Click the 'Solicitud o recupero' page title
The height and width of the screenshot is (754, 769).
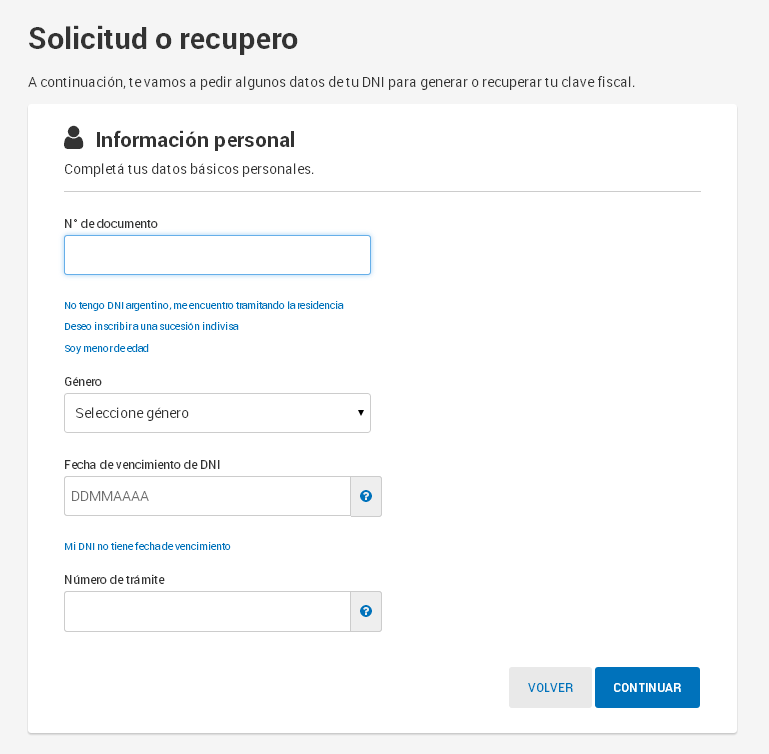click(163, 39)
